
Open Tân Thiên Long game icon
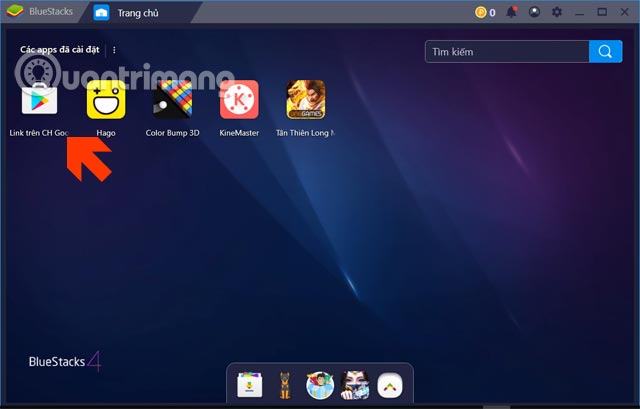pos(306,100)
